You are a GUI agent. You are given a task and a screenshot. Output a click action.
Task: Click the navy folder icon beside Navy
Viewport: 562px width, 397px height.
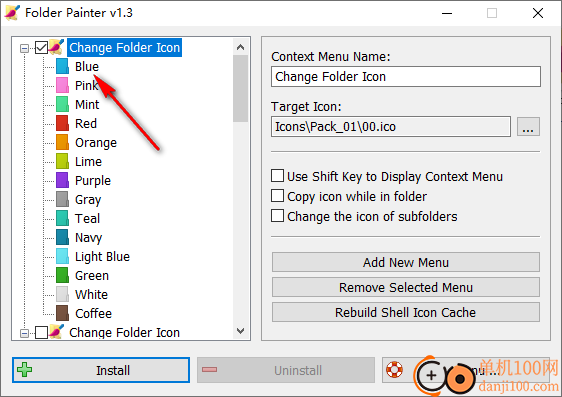[62, 237]
